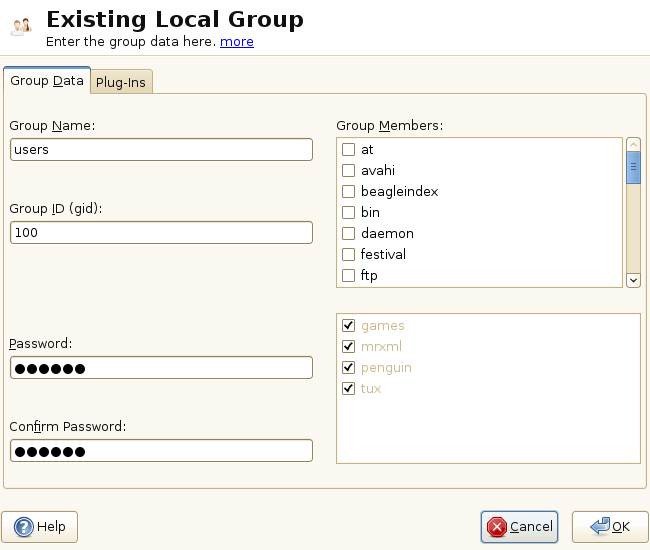Select the festival member checkbox
The height and width of the screenshot is (550, 650).
pos(349,255)
